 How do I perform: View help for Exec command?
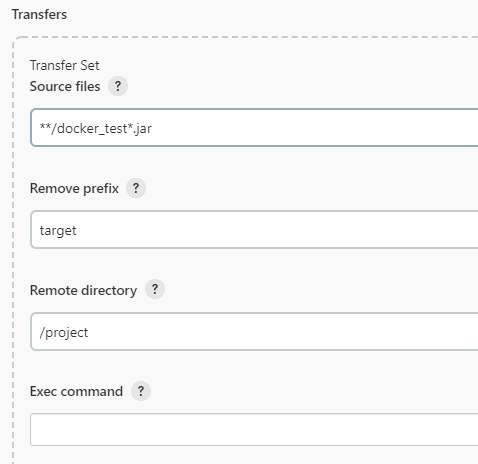[x=141, y=391]
